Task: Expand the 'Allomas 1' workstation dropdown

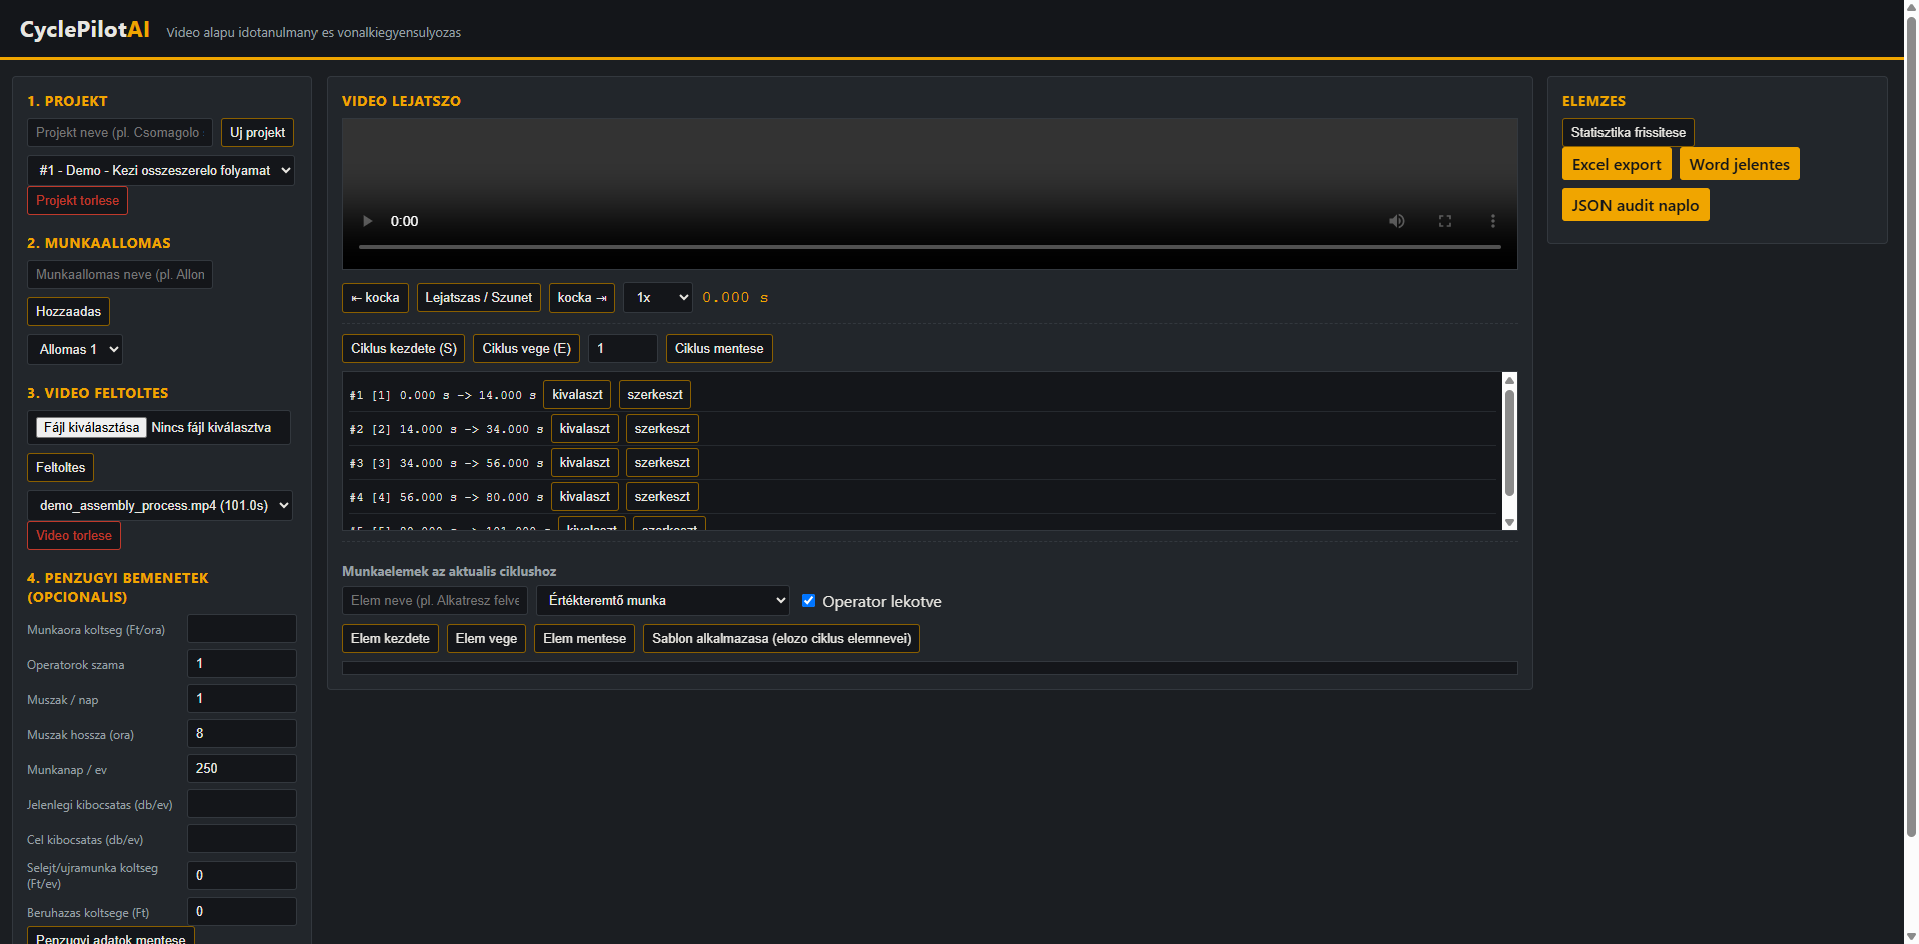Action: tap(75, 350)
